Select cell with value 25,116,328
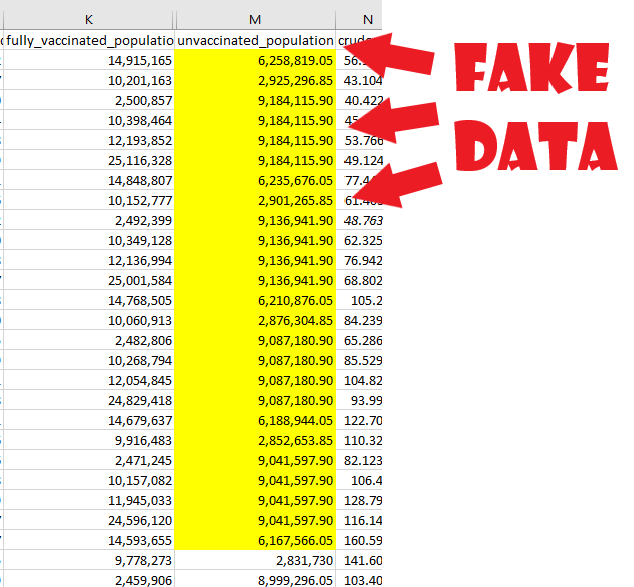Image resolution: width=634 pixels, height=587 pixels. tap(89, 160)
